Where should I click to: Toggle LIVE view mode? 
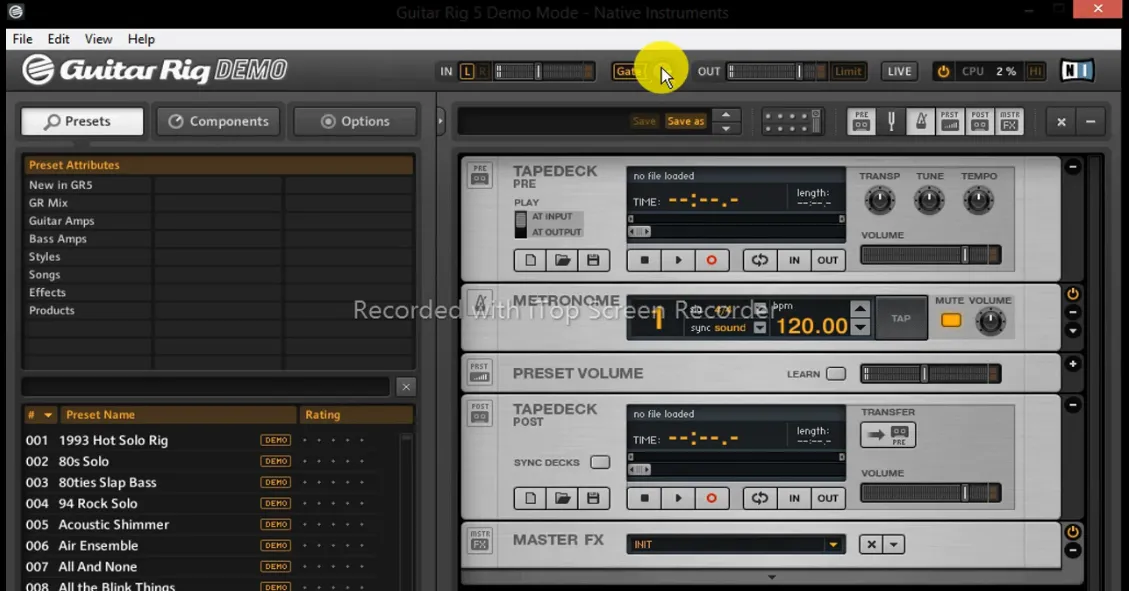click(899, 71)
